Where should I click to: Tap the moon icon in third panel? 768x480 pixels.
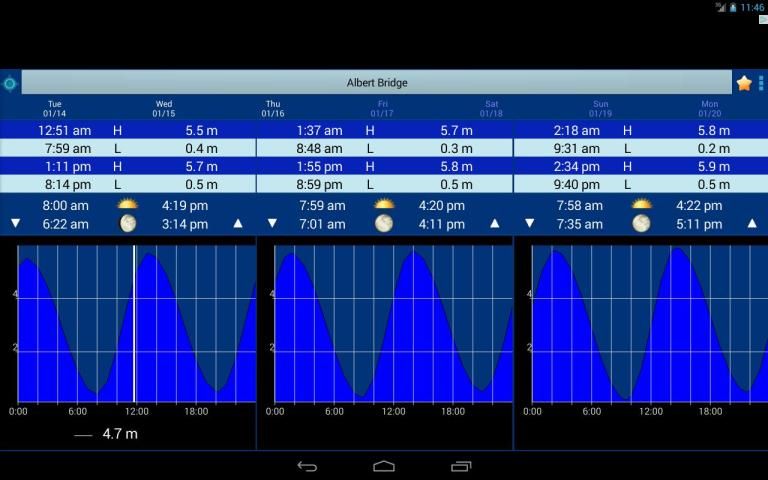coord(641,224)
